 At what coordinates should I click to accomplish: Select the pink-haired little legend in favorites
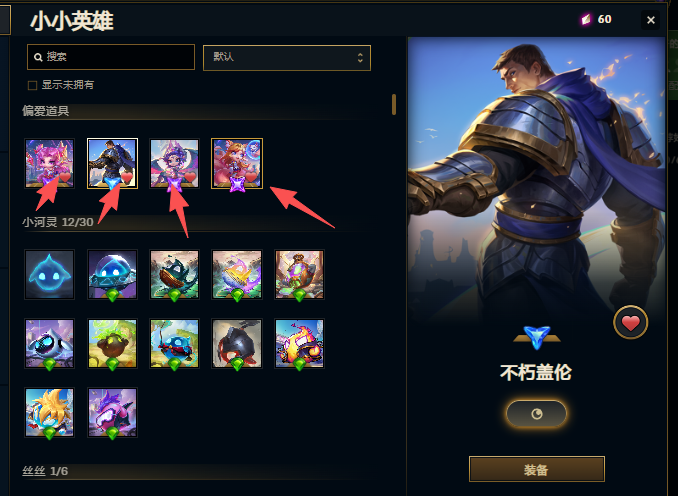coord(49,163)
